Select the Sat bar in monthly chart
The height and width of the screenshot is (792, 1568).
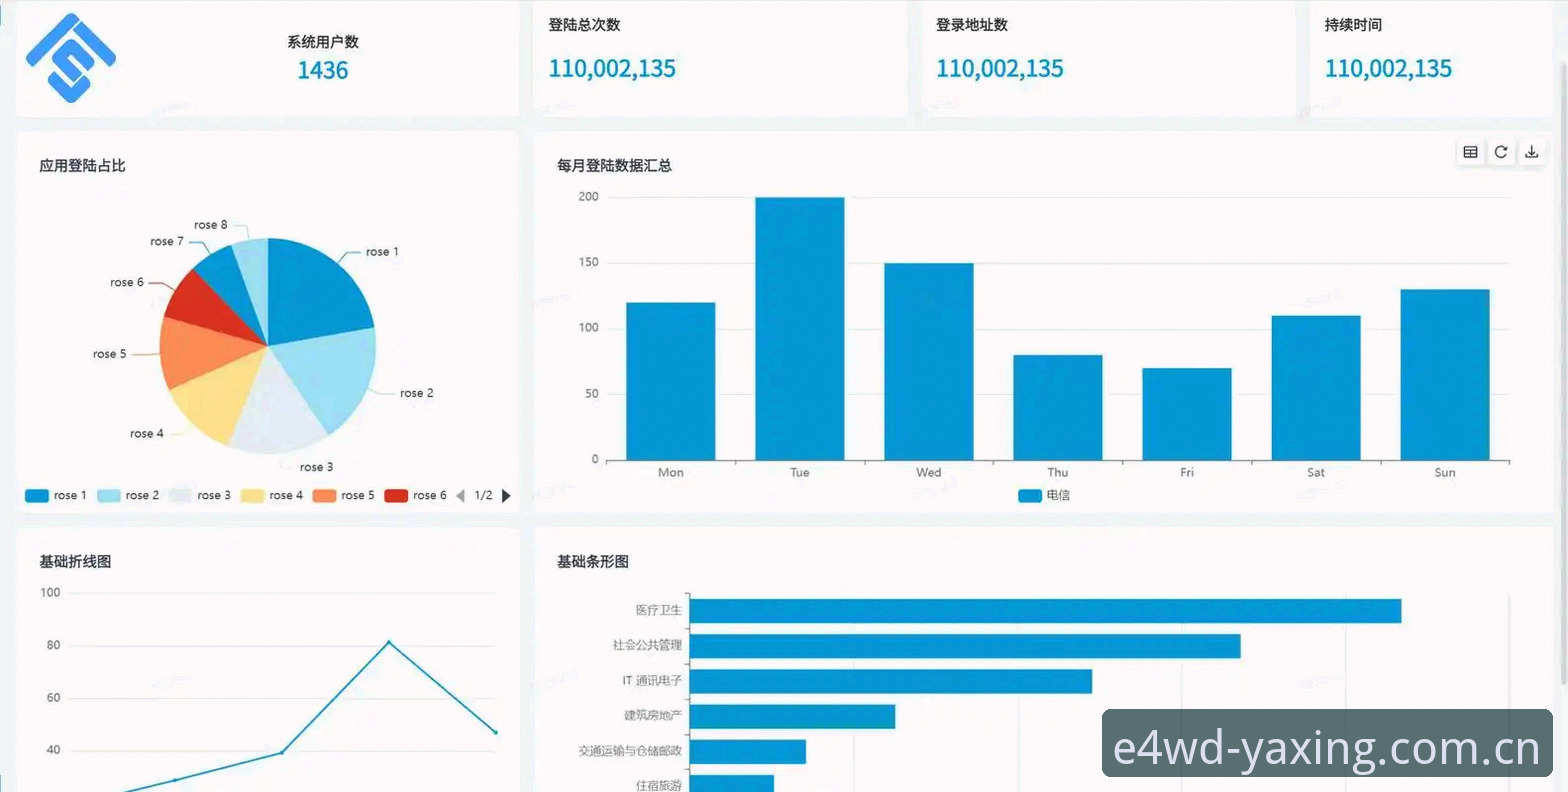1316,388
